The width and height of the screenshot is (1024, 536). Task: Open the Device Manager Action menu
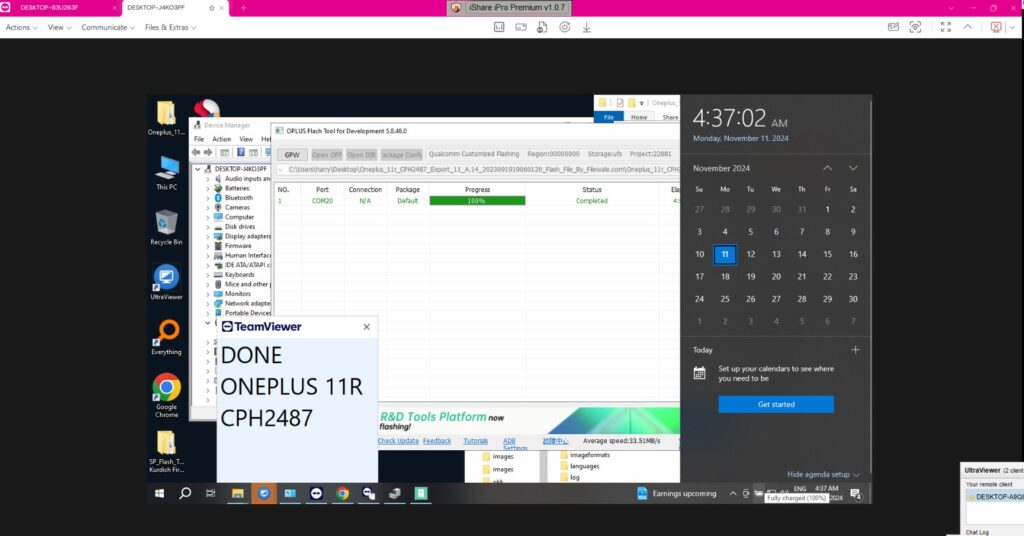(221, 139)
